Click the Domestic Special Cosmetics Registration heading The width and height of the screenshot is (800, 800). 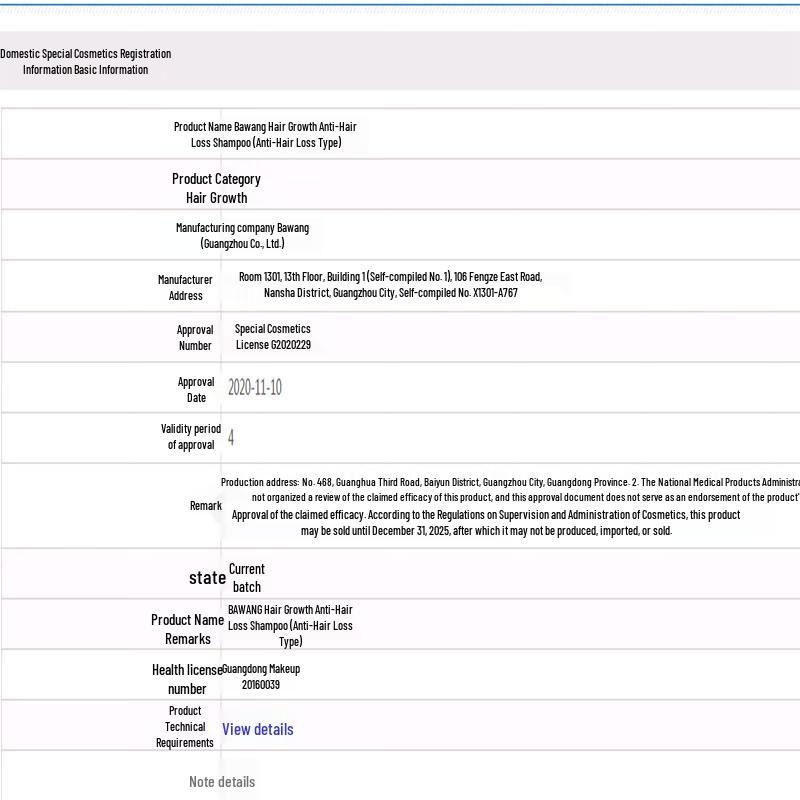pyautogui.click(x=85, y=61)
